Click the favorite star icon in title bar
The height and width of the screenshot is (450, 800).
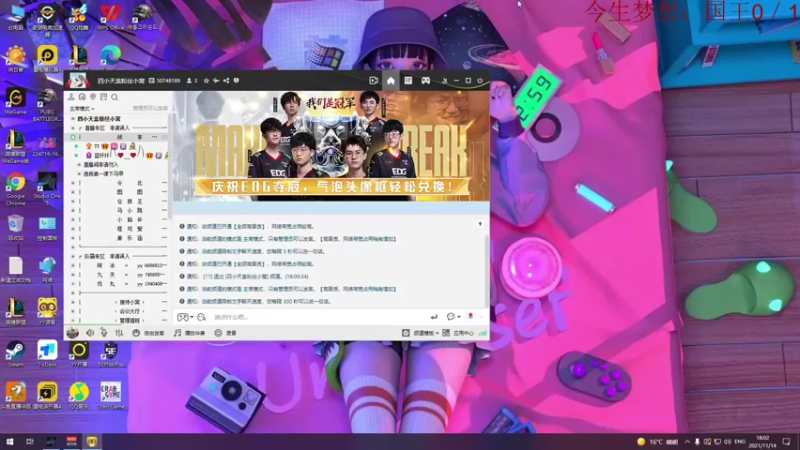(206, 81)
